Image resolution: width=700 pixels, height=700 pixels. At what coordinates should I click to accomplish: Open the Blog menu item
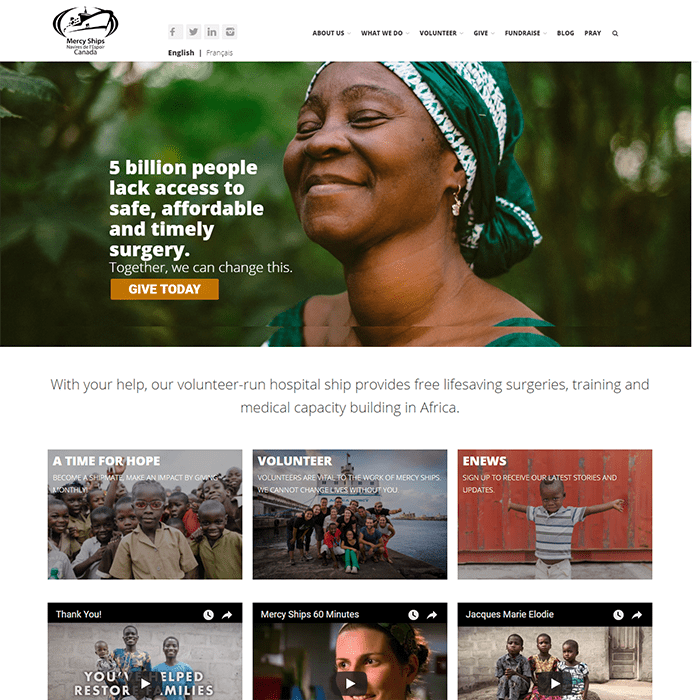point(565,33)
